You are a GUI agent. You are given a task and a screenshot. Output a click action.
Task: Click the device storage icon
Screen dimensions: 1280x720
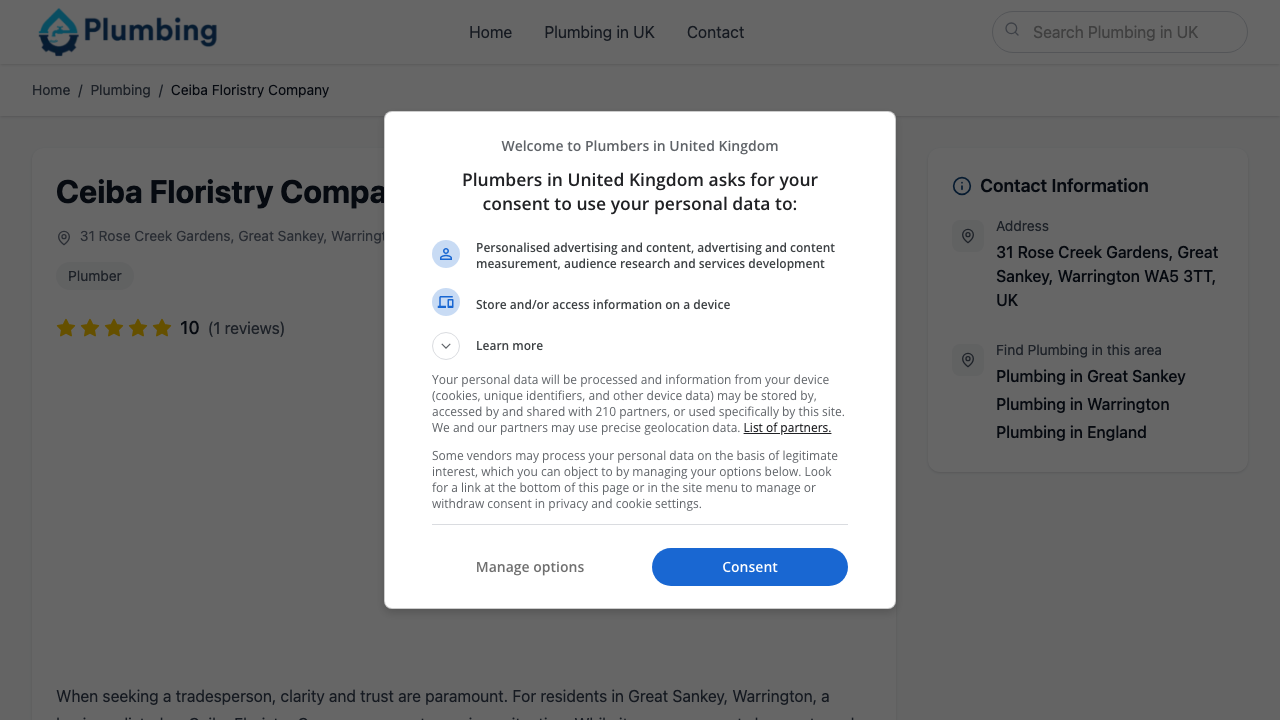click(446, 302)
